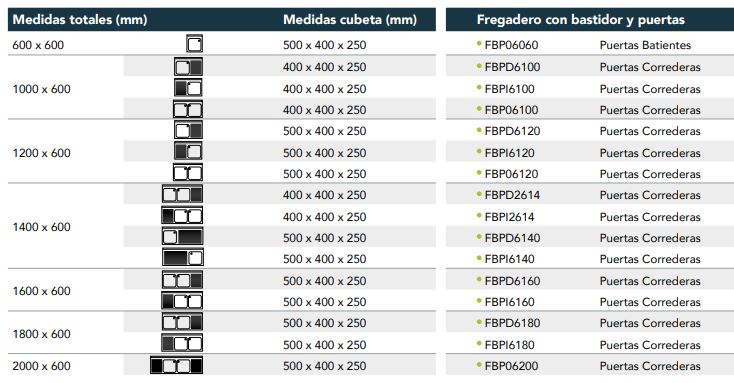Click the sink diagram next to FBPD6120
734x383 pixels.
pos(188,130)
